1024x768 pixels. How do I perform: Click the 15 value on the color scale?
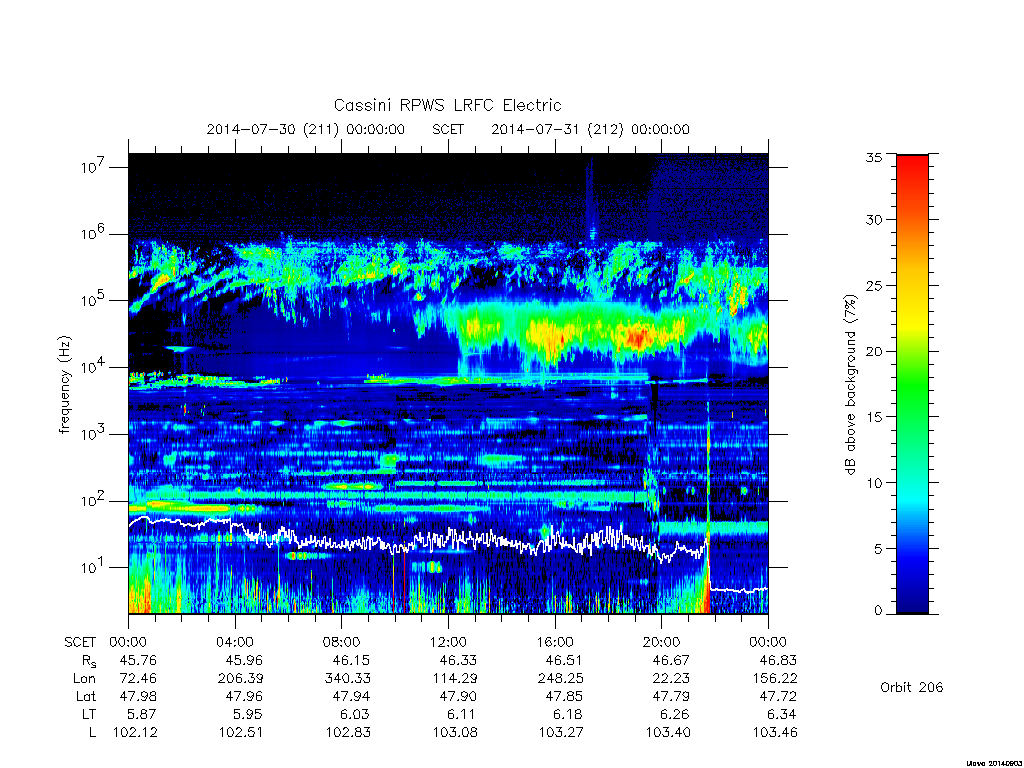pos(874,417)
